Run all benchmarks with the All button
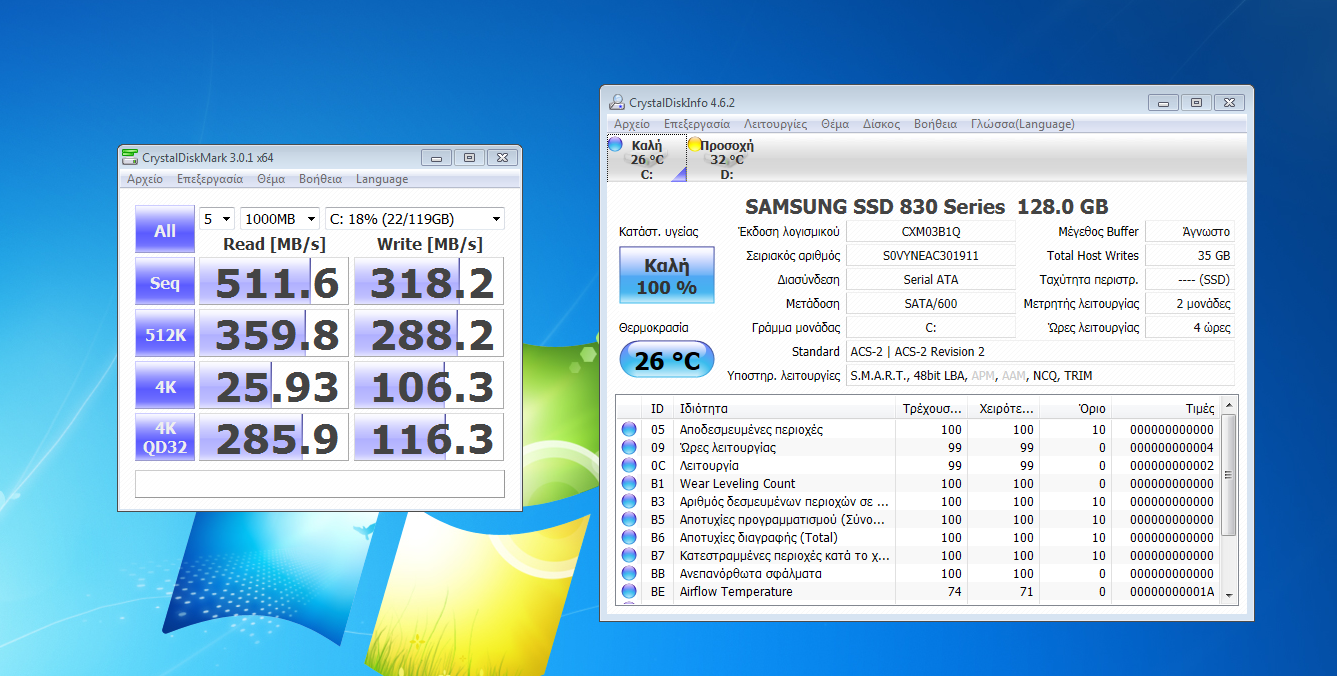The image size is (1337, 676). coord(165,230)
